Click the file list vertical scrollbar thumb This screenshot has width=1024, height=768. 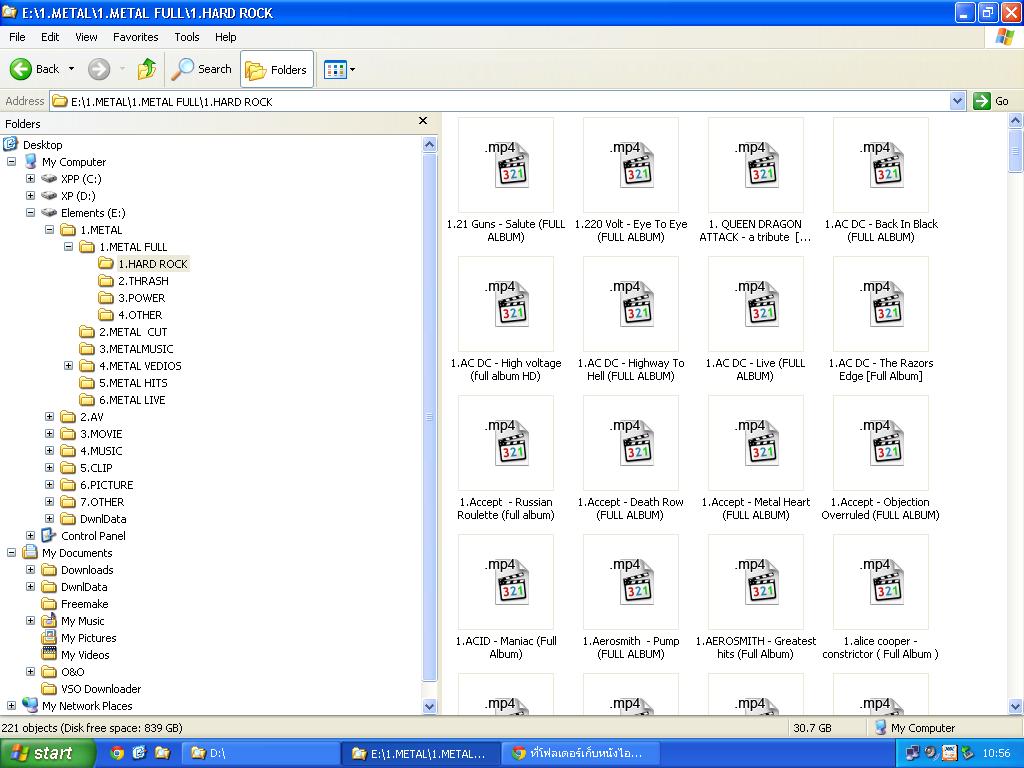[x=1016, y=151]
